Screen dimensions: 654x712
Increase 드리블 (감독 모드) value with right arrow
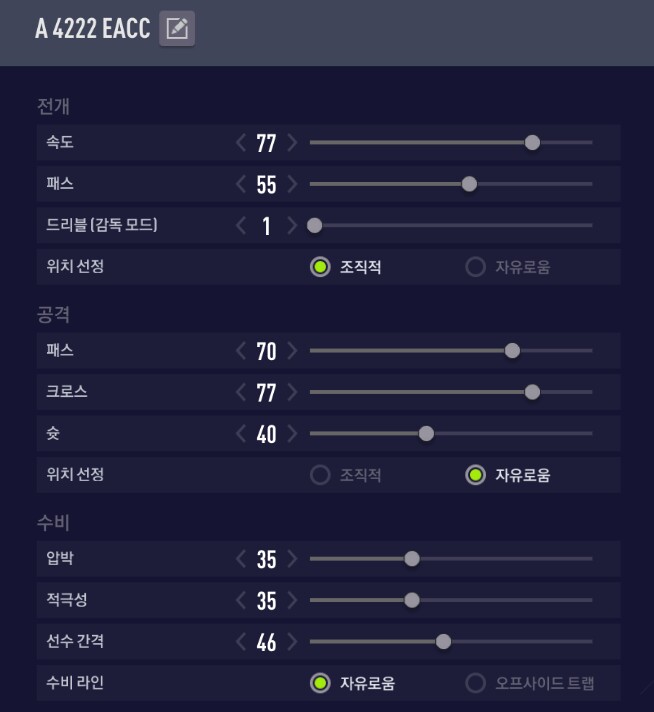point(292,226)
